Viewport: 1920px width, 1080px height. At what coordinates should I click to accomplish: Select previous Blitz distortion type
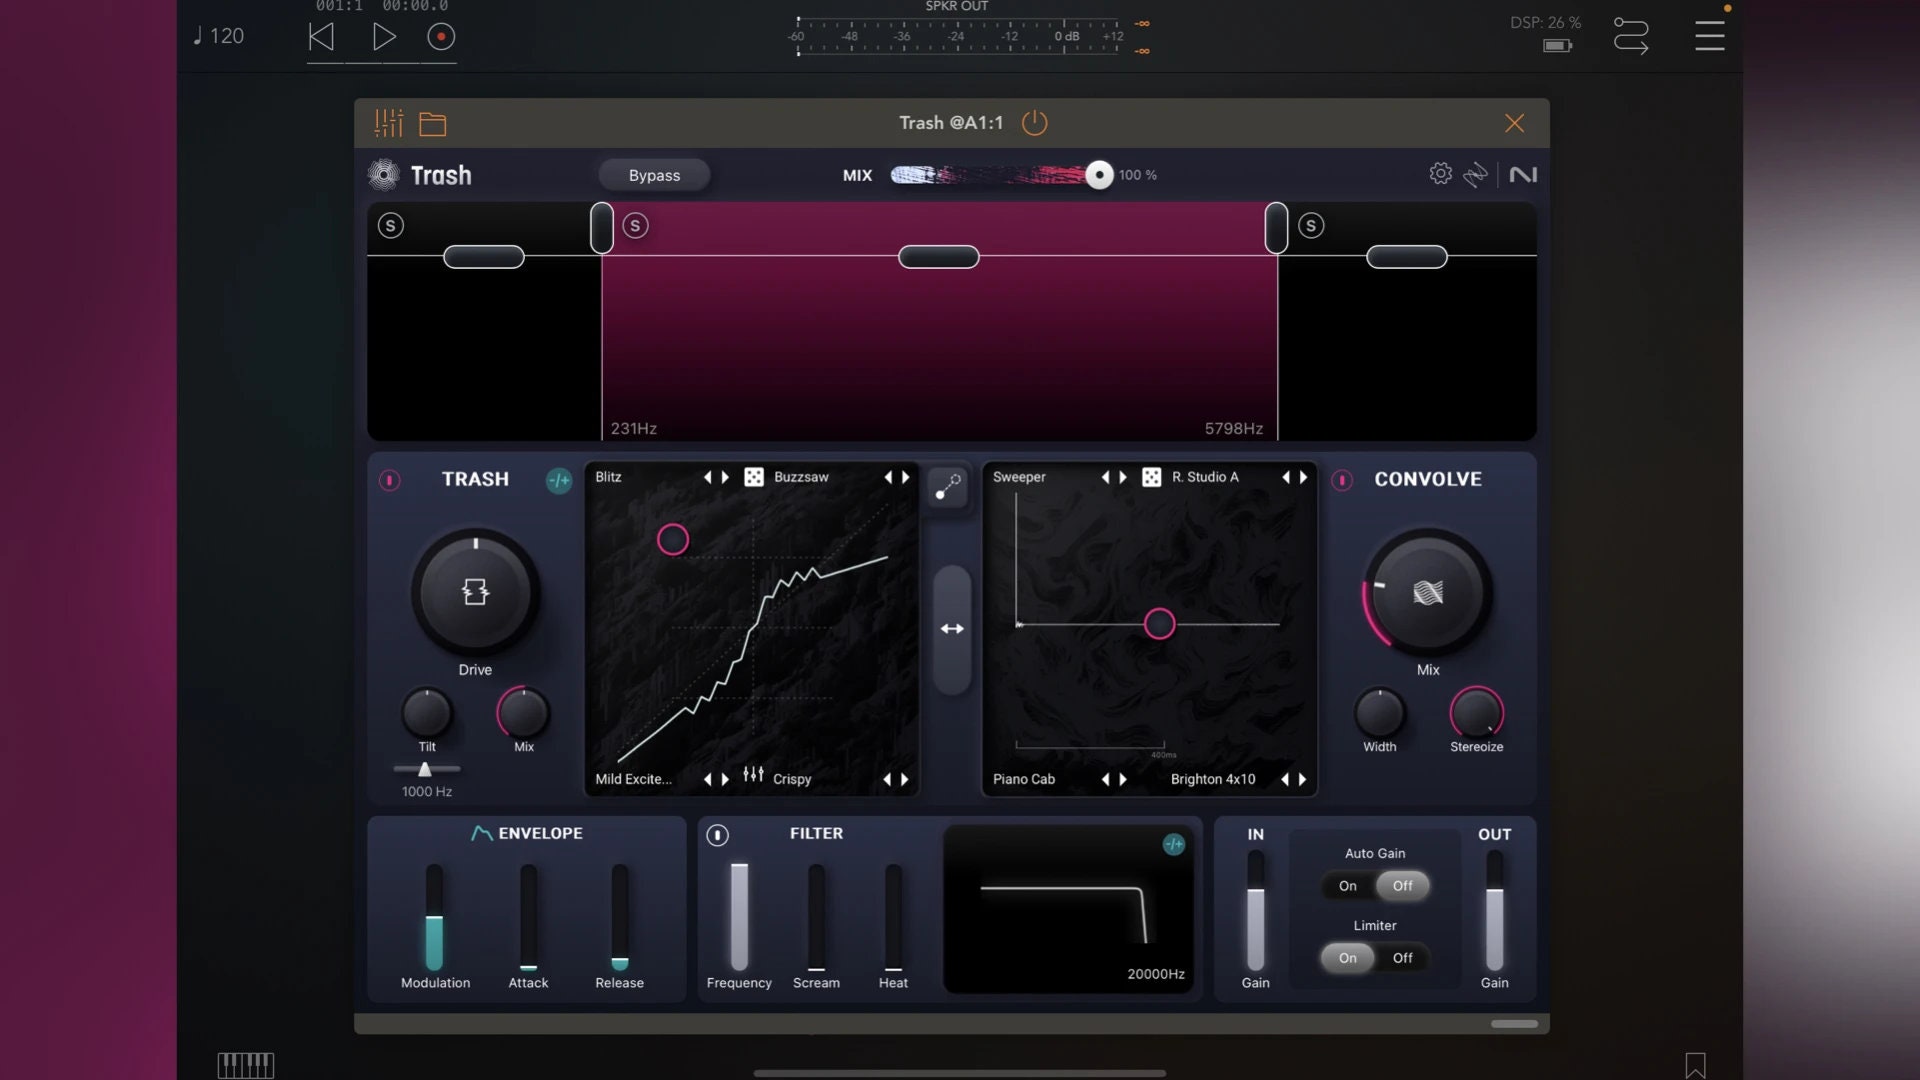(x=708, y=478)
